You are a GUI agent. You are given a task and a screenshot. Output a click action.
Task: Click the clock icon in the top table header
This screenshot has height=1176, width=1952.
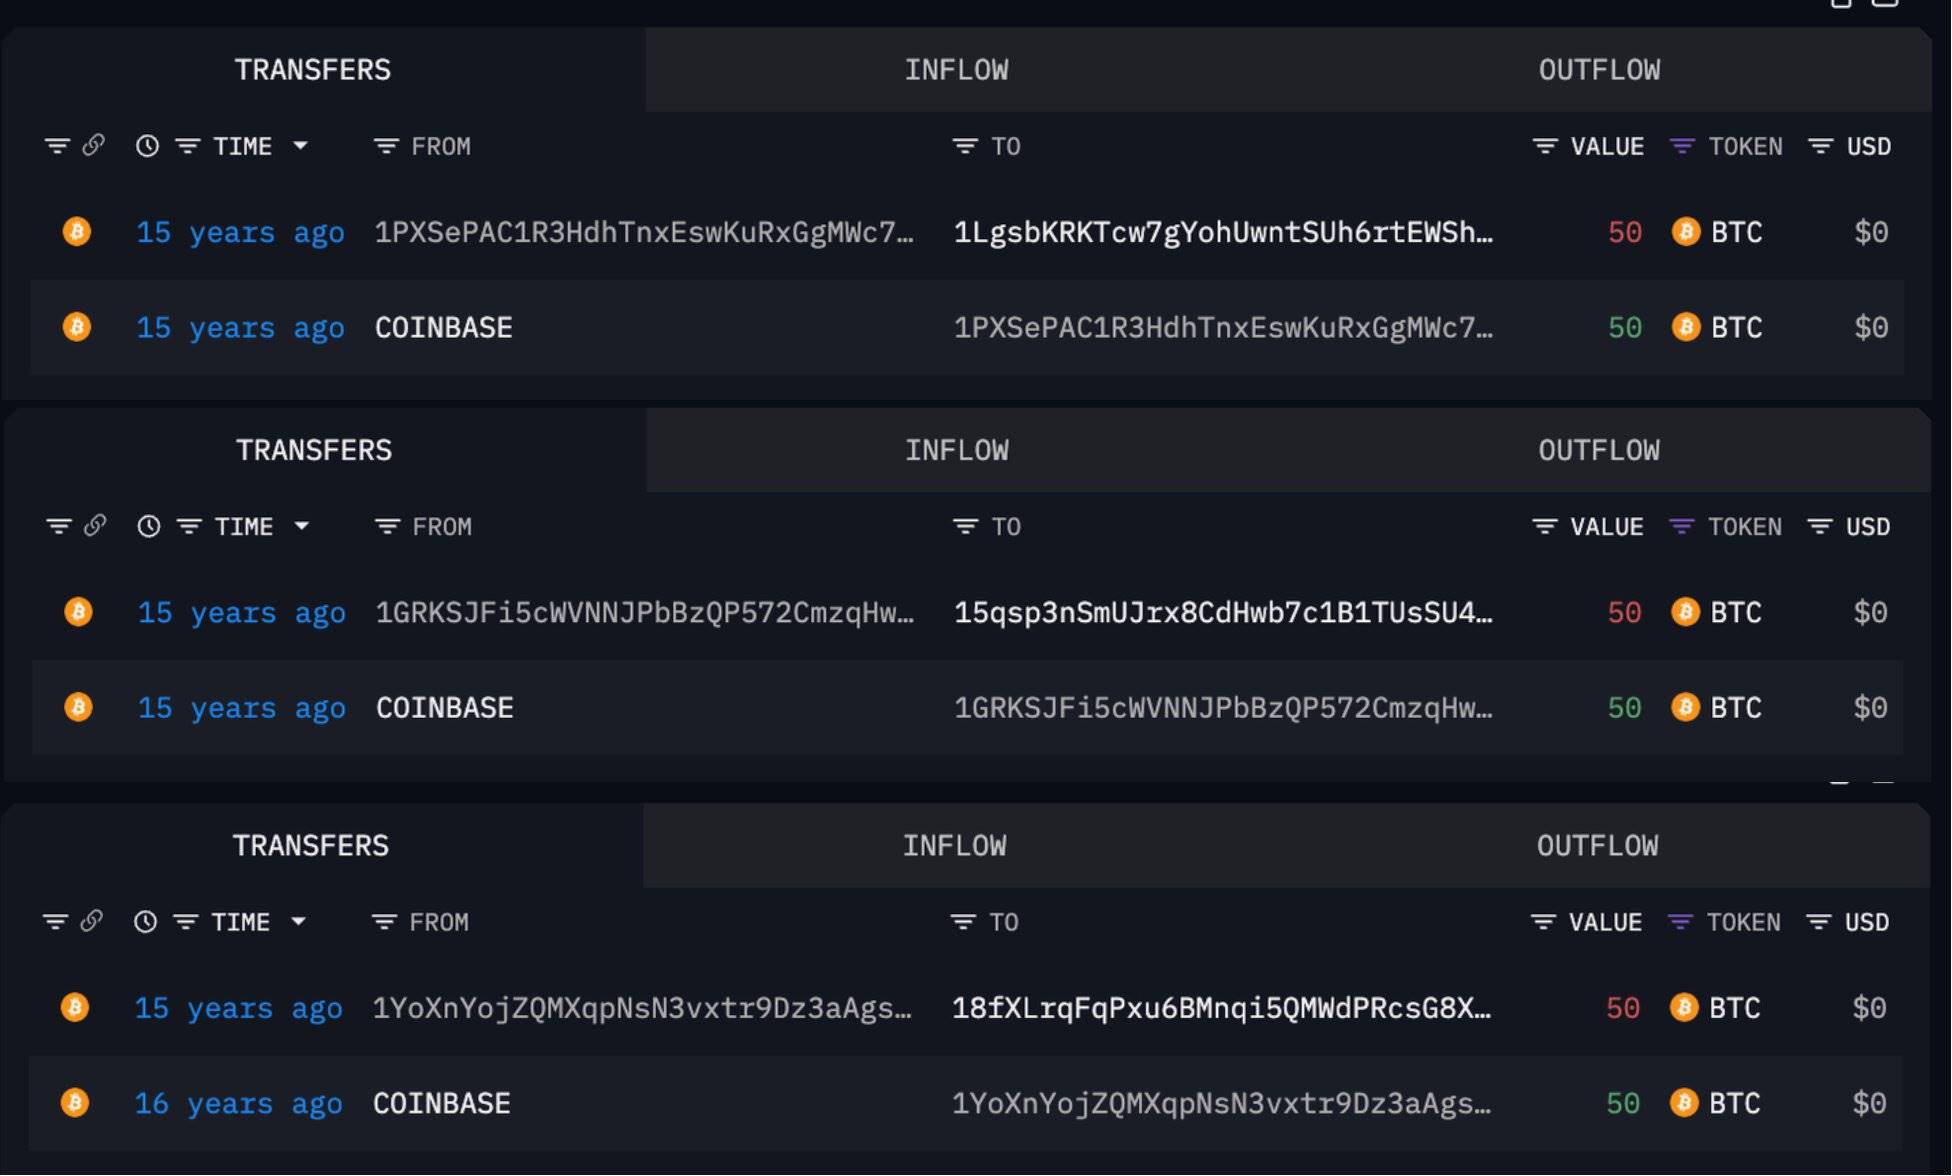[x=147, y=146]
